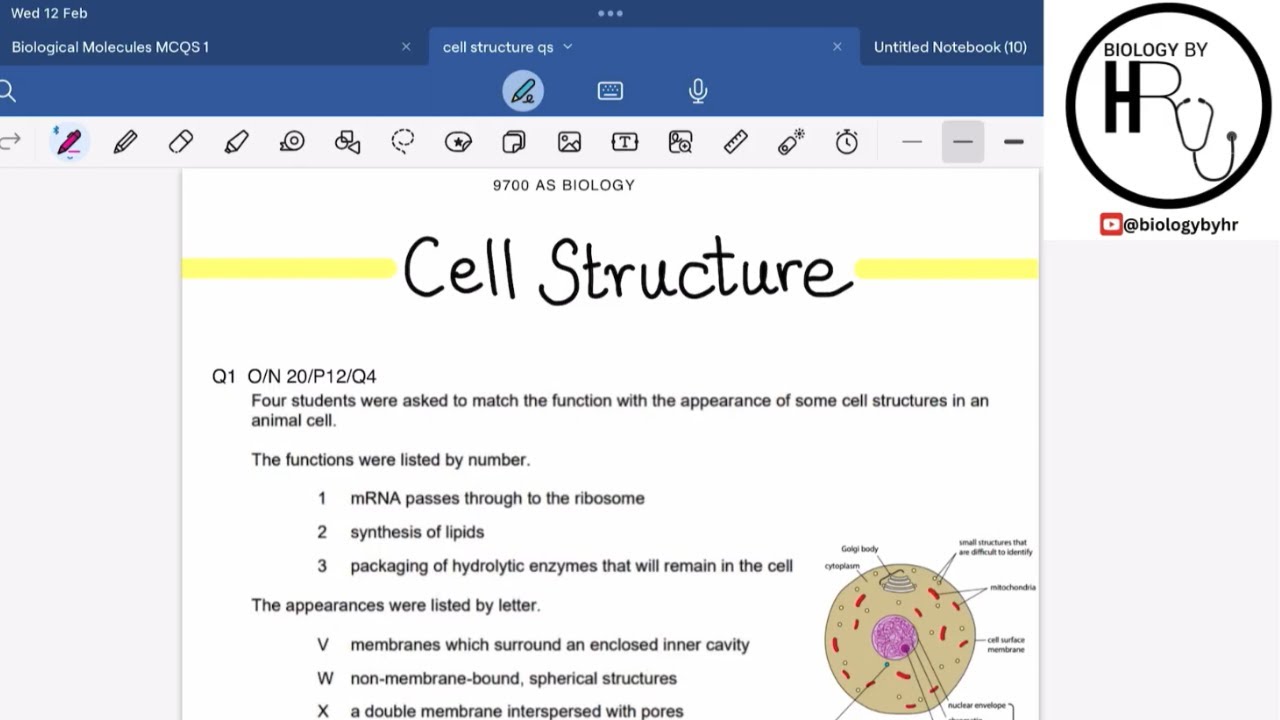Select the thin stroke thickness

(912, 142)
